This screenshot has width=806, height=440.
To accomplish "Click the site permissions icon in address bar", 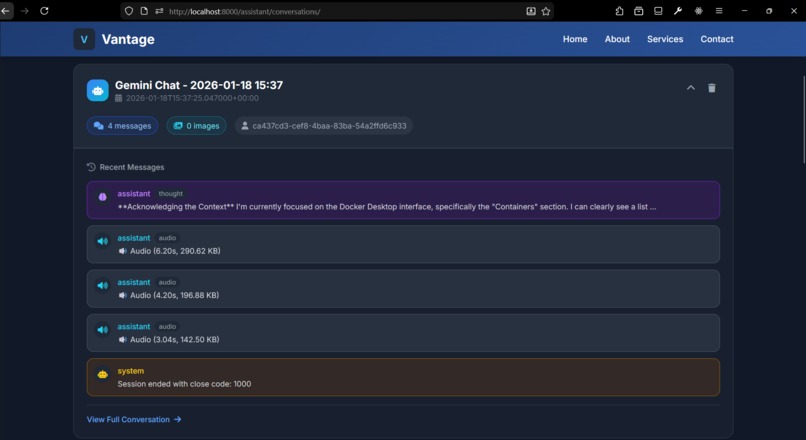I will tap(159, 11).
